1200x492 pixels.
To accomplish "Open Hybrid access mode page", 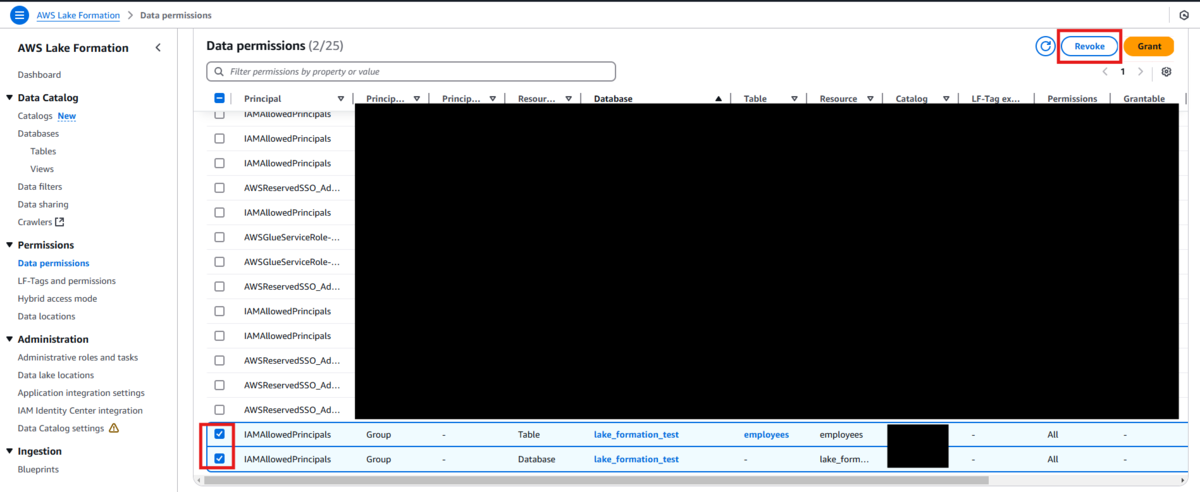I will pyautogui.click(x=57, y=298).
